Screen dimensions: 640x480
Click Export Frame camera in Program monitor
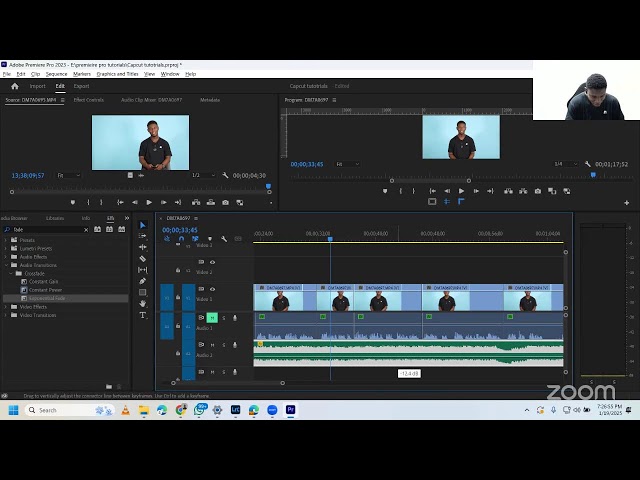tap(538, 191)
